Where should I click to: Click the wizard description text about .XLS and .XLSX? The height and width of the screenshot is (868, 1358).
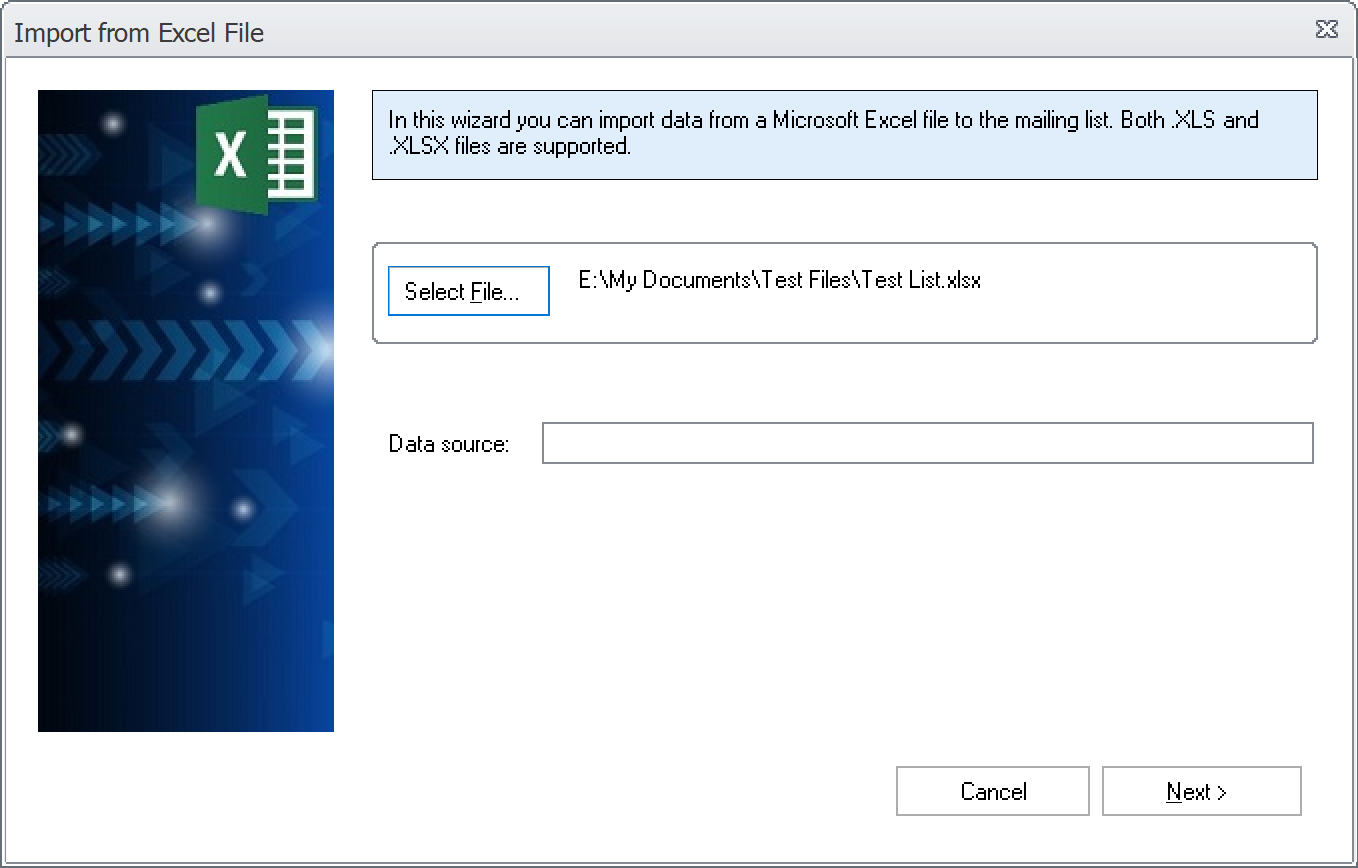click(823, 133)
